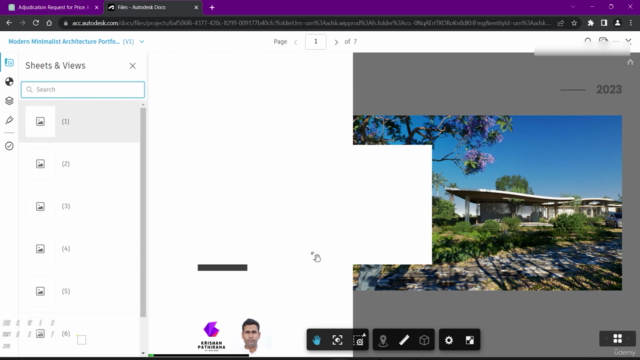Open the viewer more options ellipsis
The width and height of the screenshot is (640, 360).
[x=616, y=41]
